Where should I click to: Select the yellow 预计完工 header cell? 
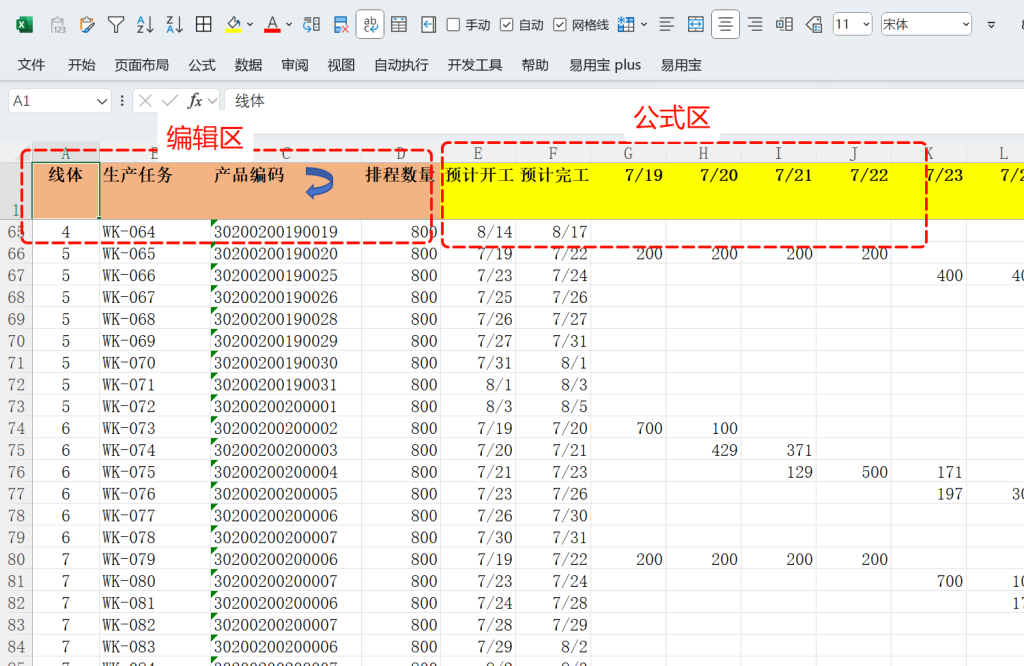pyautogui.click(x=553, y=191)
